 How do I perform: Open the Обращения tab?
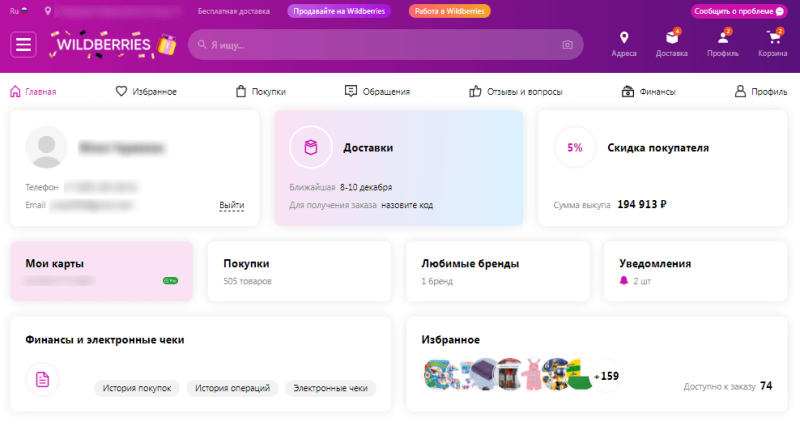(377, 91)
